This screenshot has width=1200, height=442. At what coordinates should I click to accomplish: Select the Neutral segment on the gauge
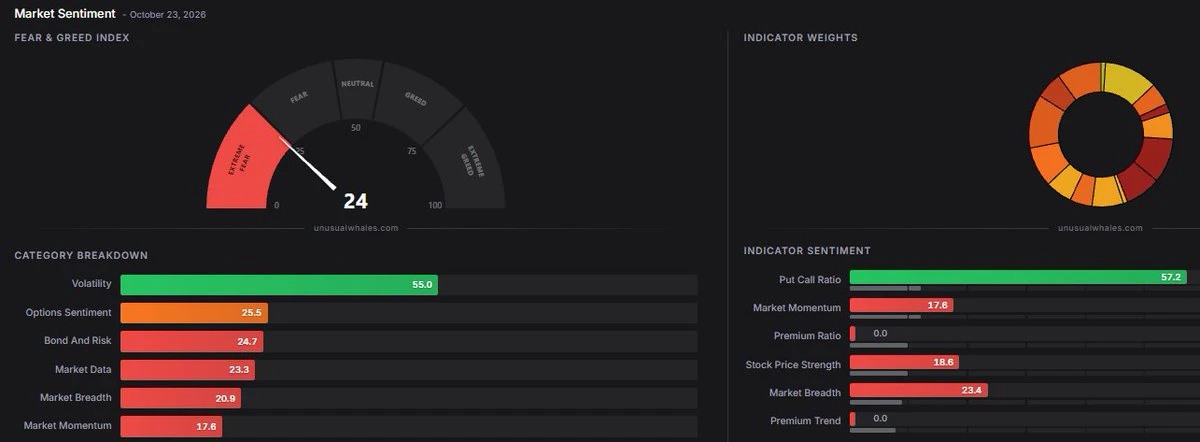coord(356,86)
